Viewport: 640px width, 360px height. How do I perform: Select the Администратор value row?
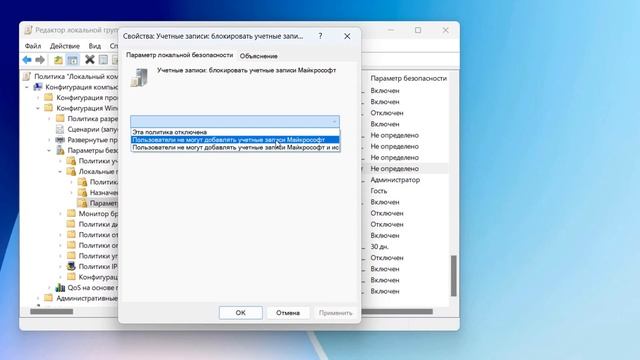tap(395, 180)
